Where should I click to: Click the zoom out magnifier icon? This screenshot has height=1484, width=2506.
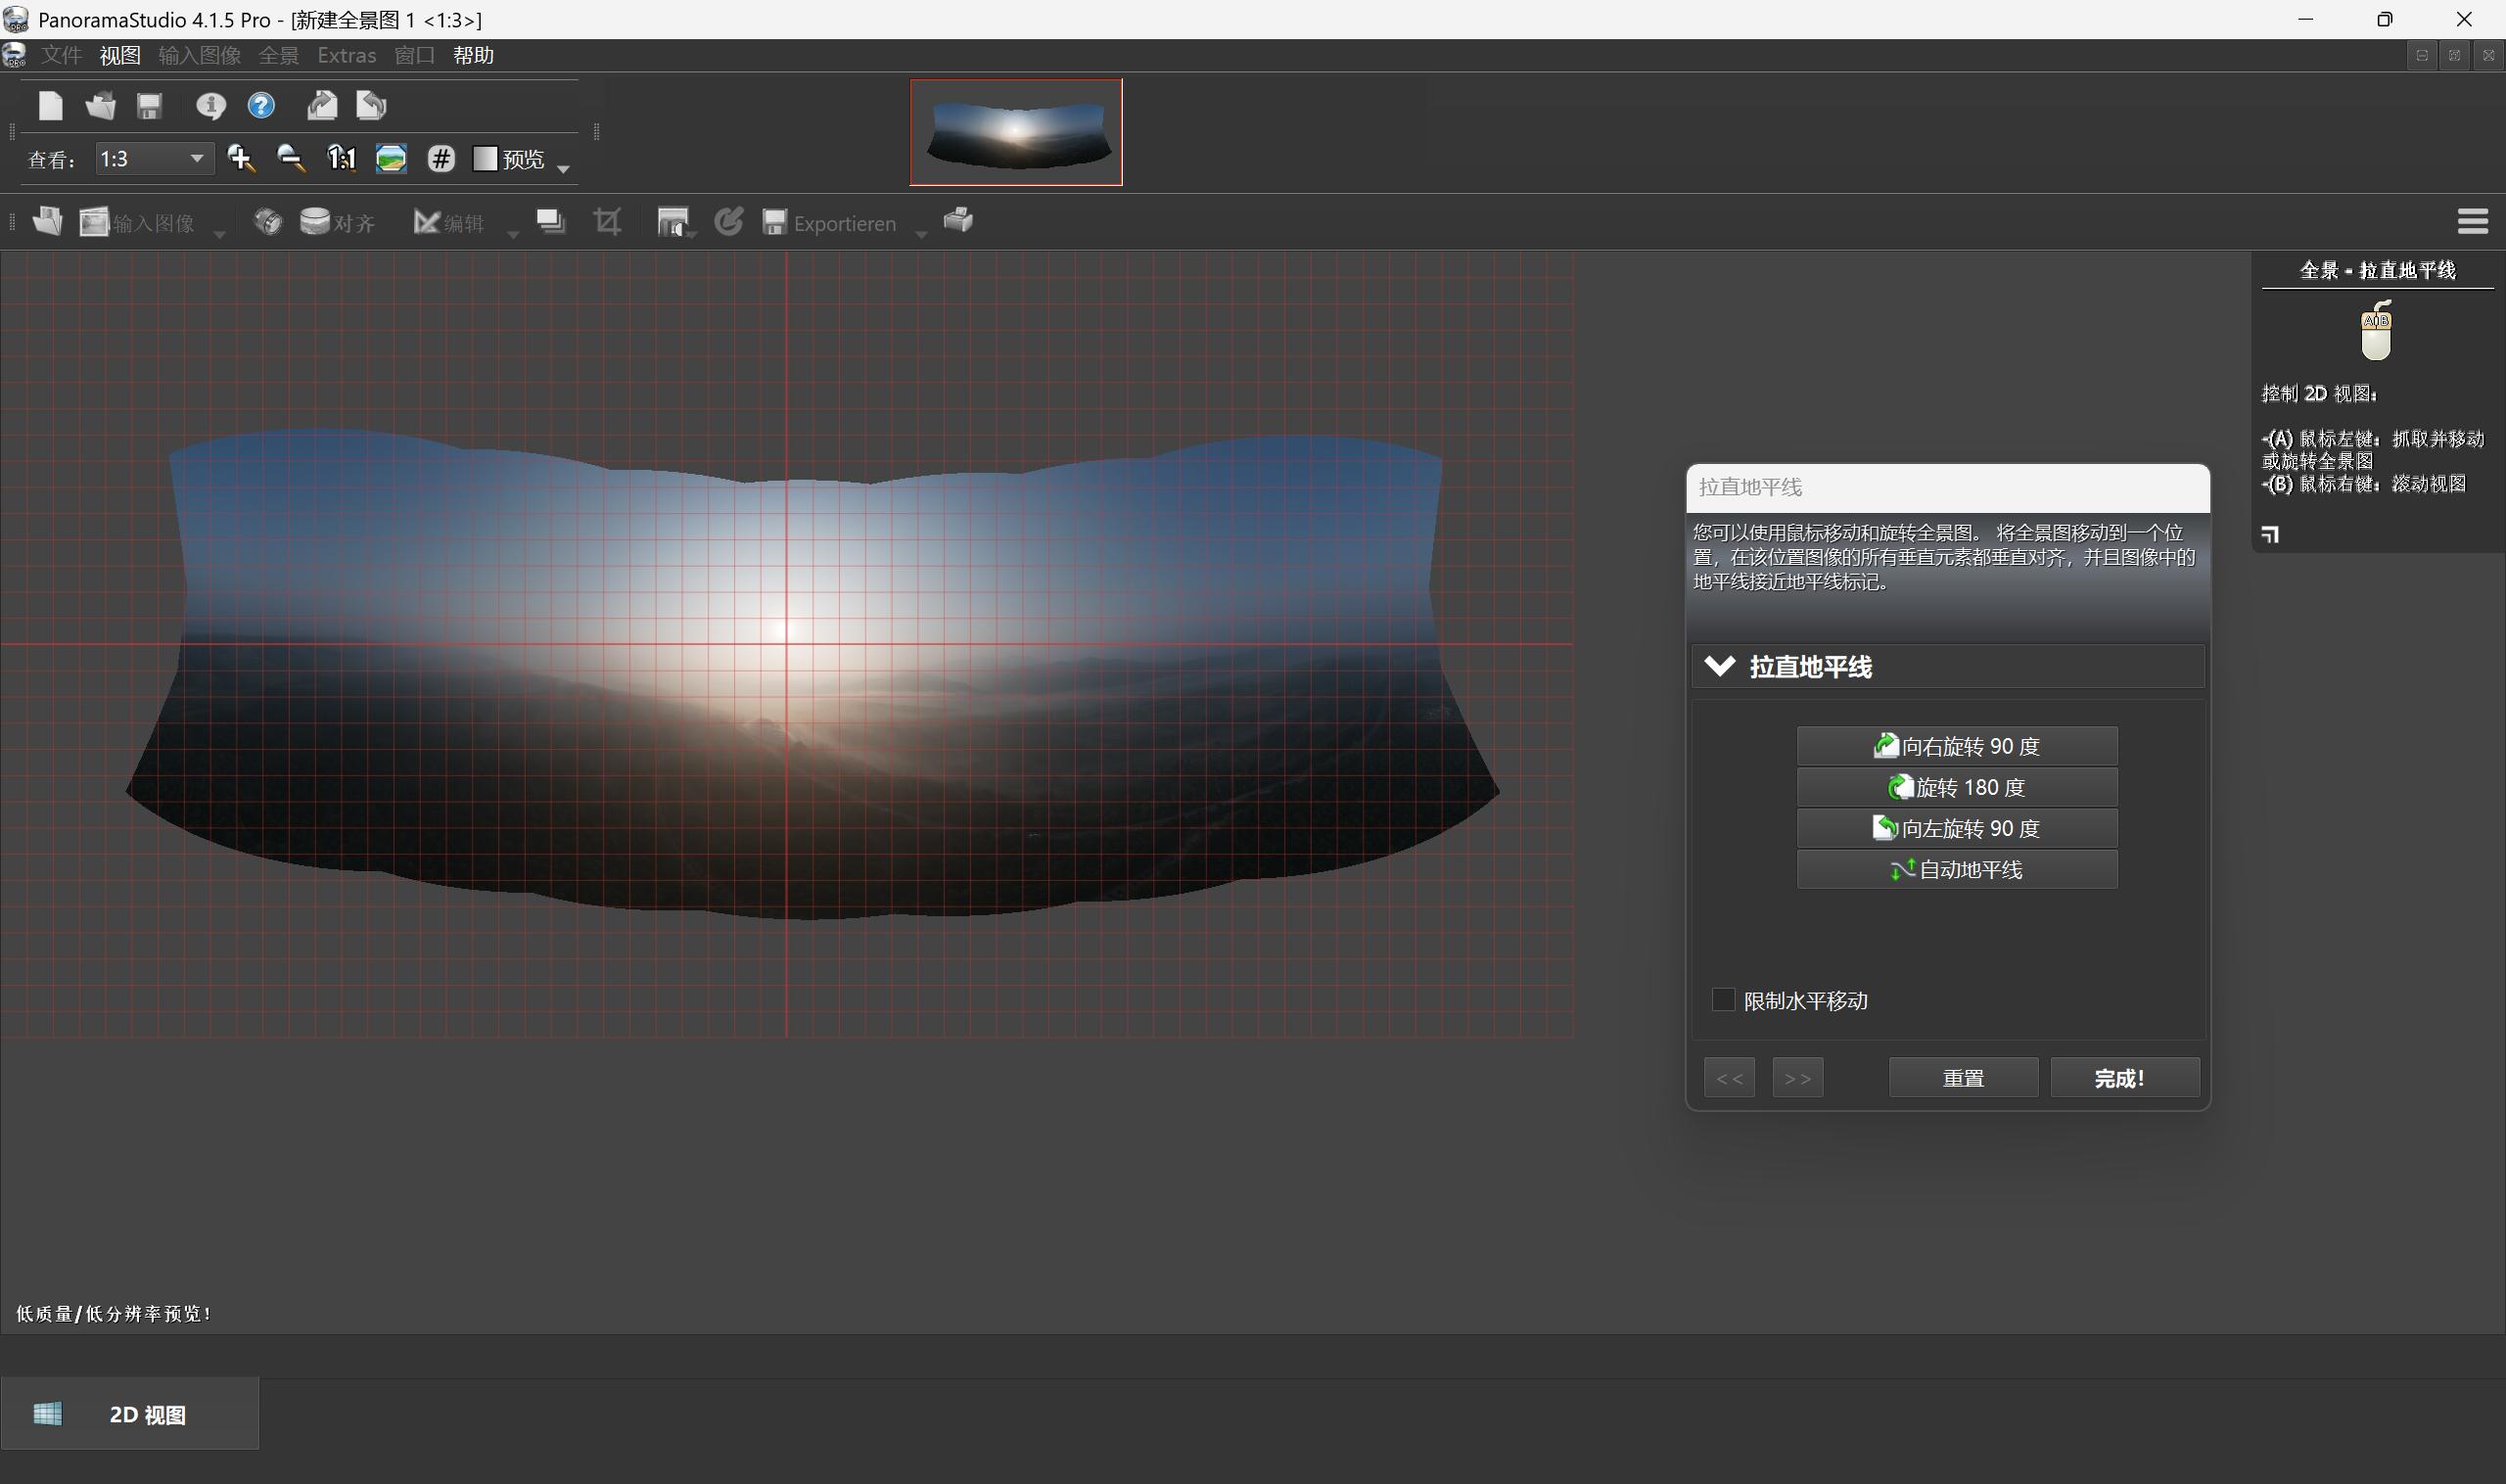(x=291, y=158)
